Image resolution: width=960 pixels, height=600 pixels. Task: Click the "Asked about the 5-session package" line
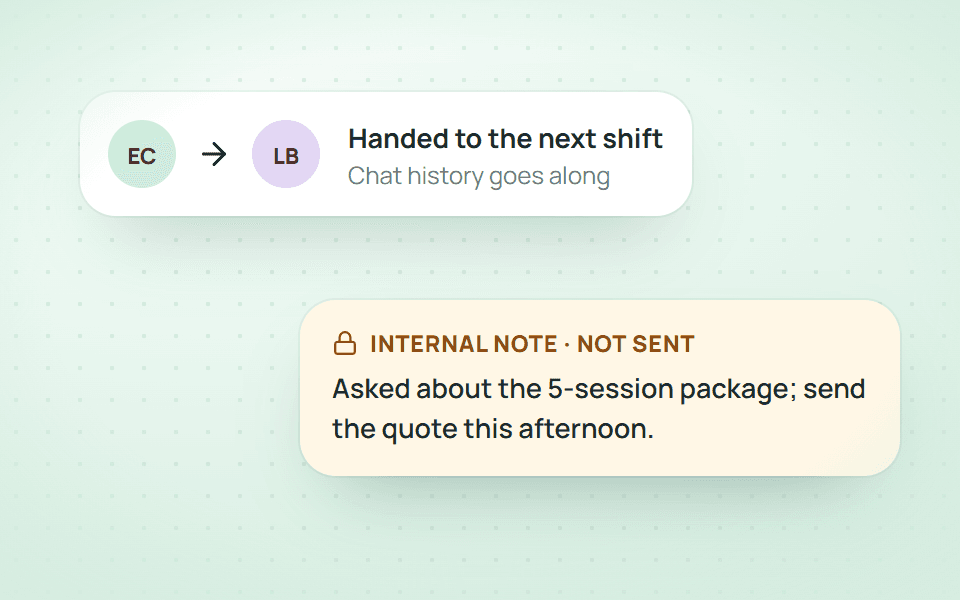[x=564, y=389]
